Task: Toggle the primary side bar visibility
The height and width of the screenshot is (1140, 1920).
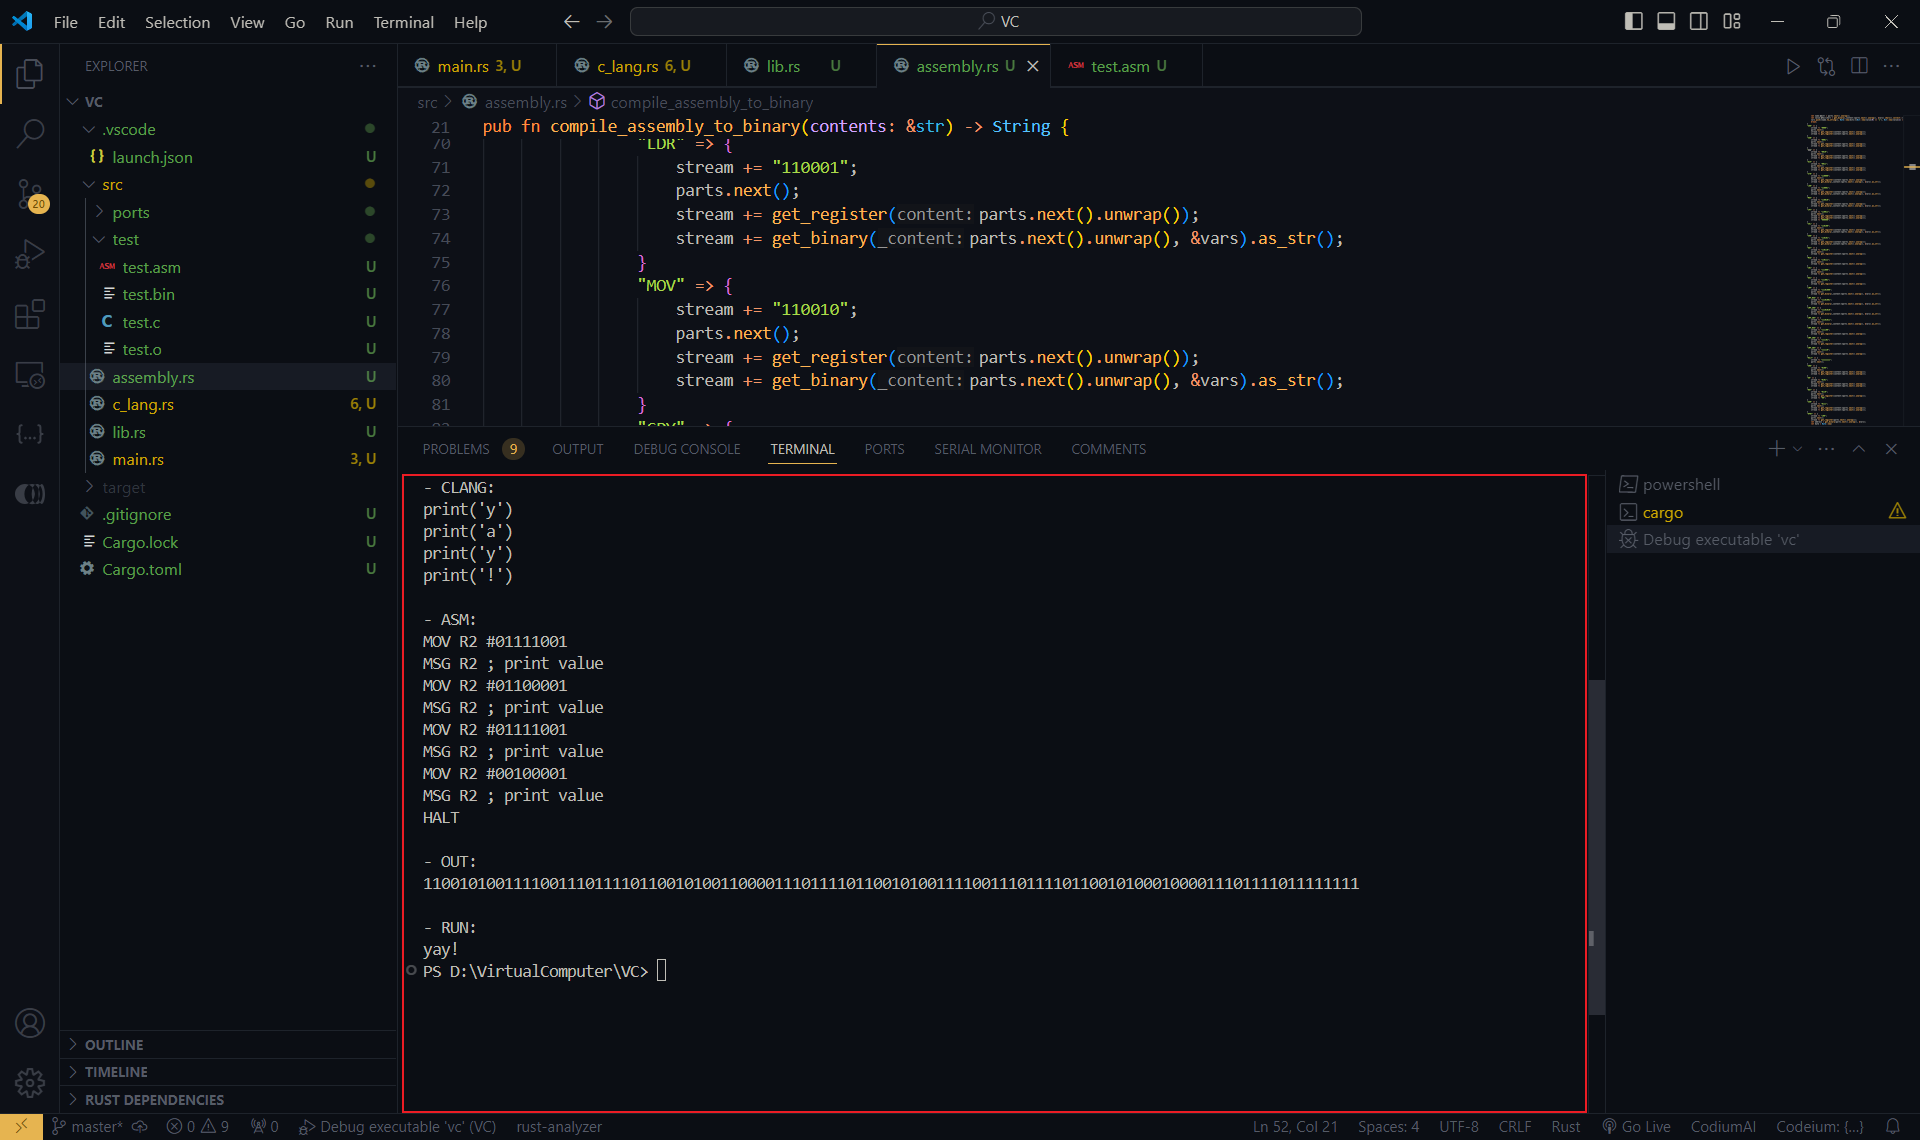Action: click(1634, 21)
